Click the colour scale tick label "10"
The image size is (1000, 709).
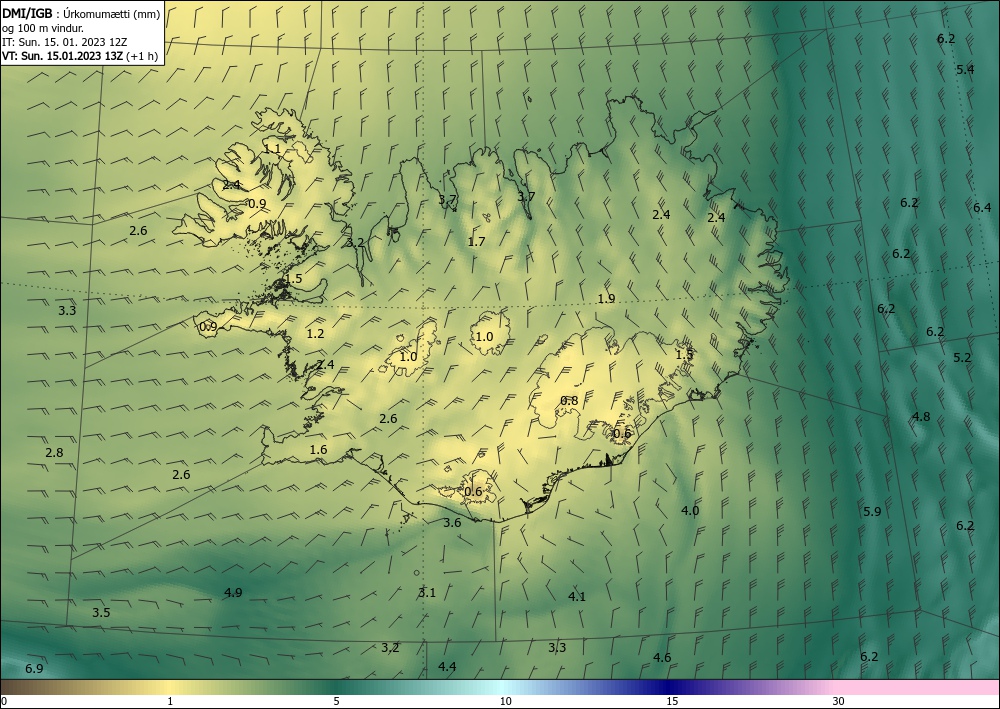(x=505, y=701)
